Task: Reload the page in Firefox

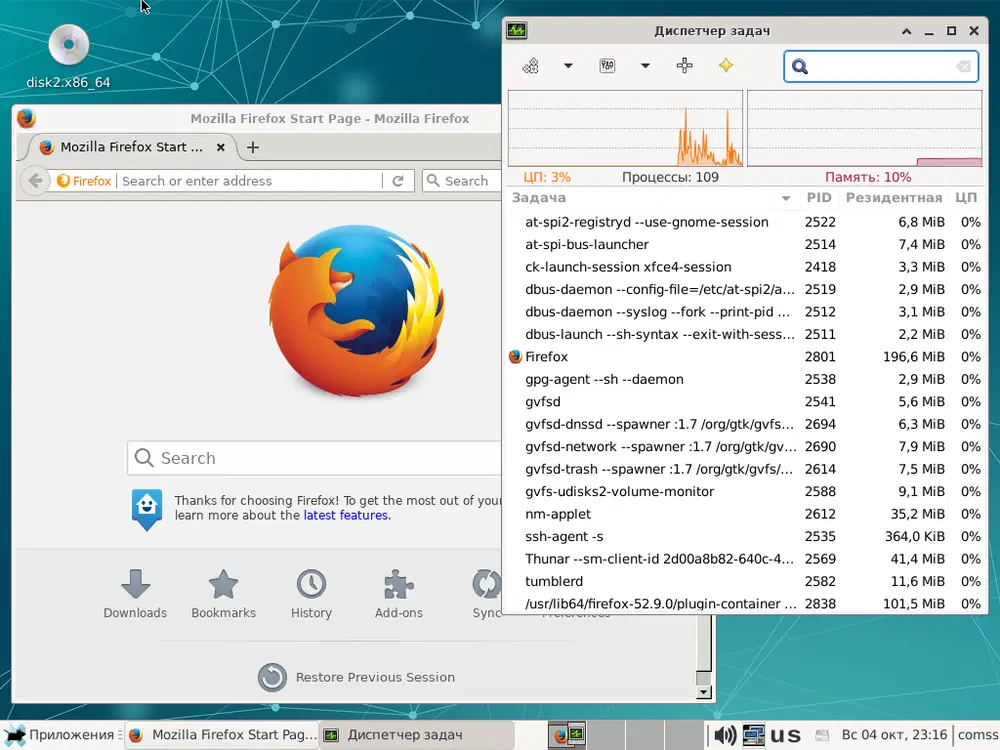Action: [398, 181]
